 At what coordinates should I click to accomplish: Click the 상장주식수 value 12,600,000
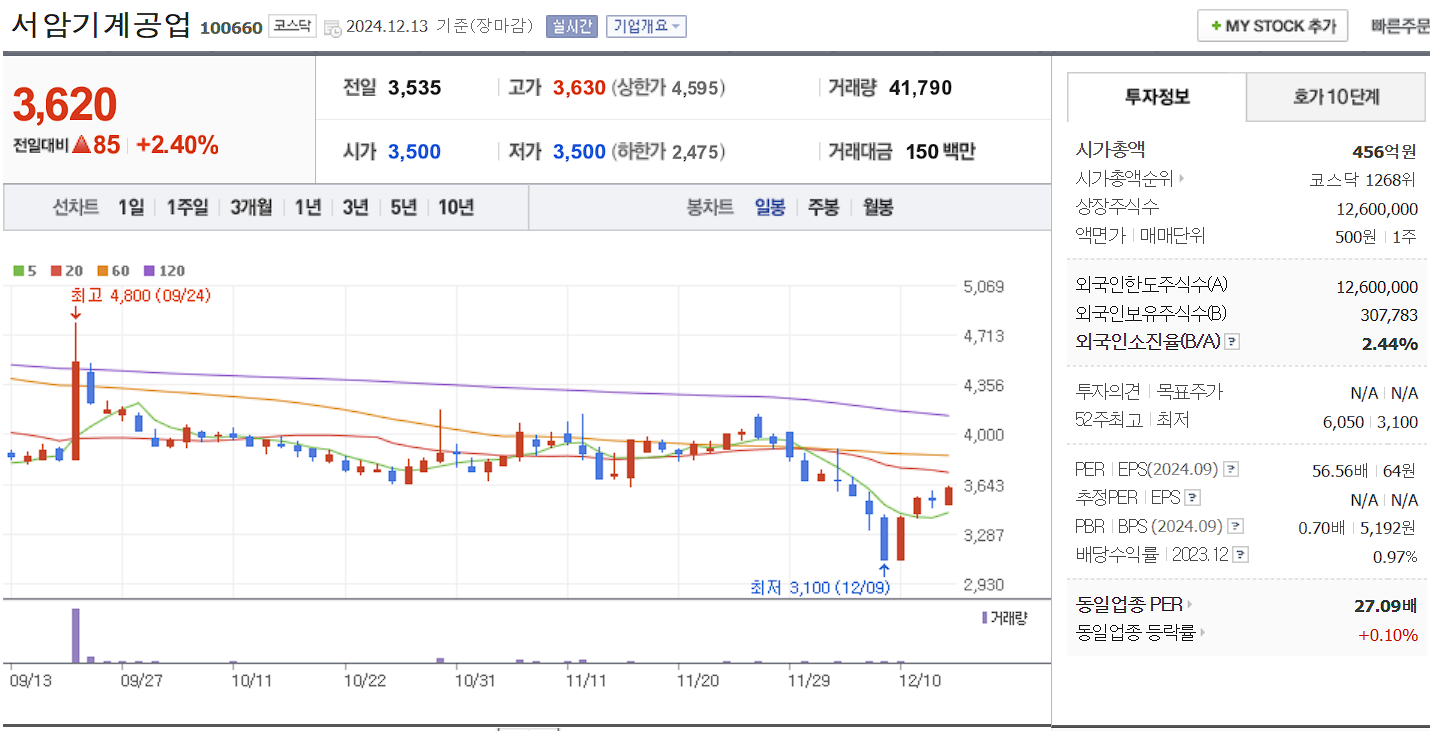coord(1377,209)
